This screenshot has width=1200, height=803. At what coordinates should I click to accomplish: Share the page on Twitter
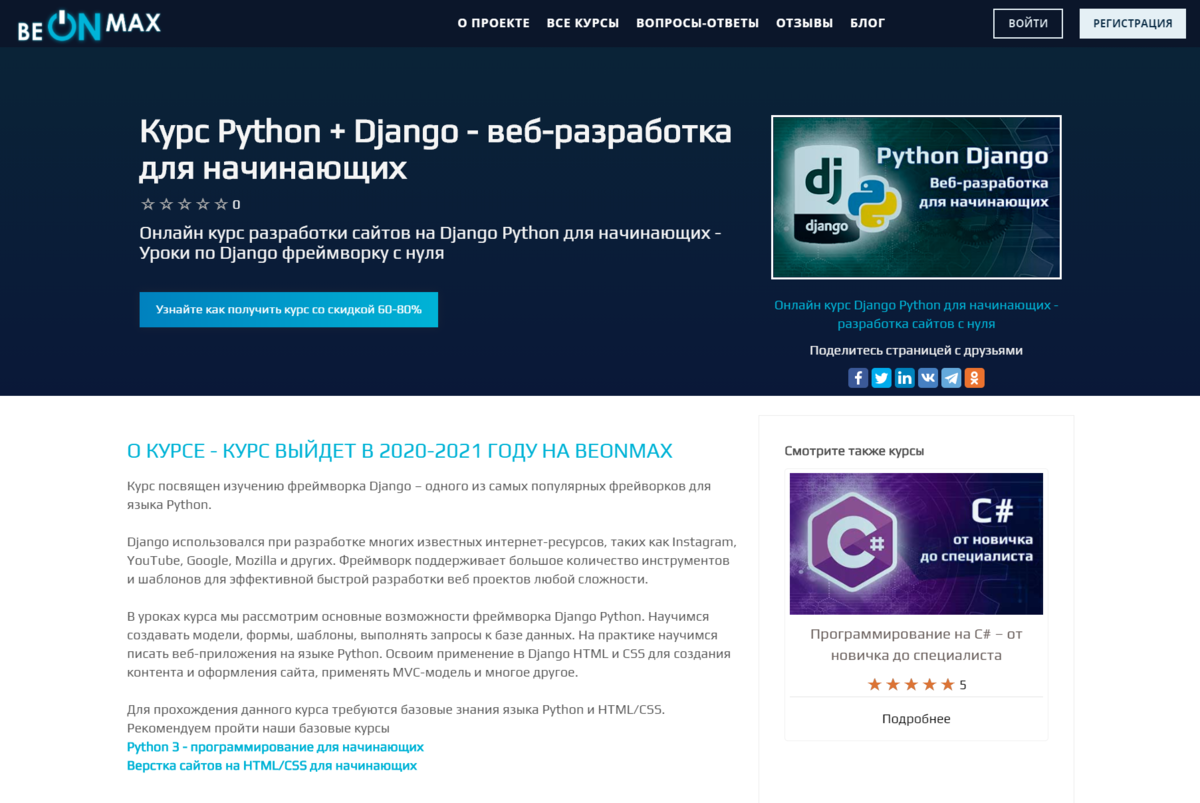coord(881,378)
